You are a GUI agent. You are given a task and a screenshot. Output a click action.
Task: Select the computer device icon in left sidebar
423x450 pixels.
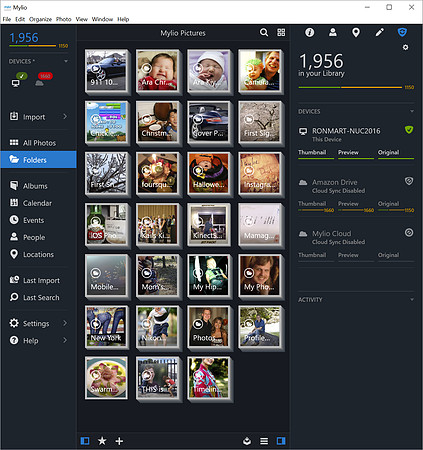16,83
